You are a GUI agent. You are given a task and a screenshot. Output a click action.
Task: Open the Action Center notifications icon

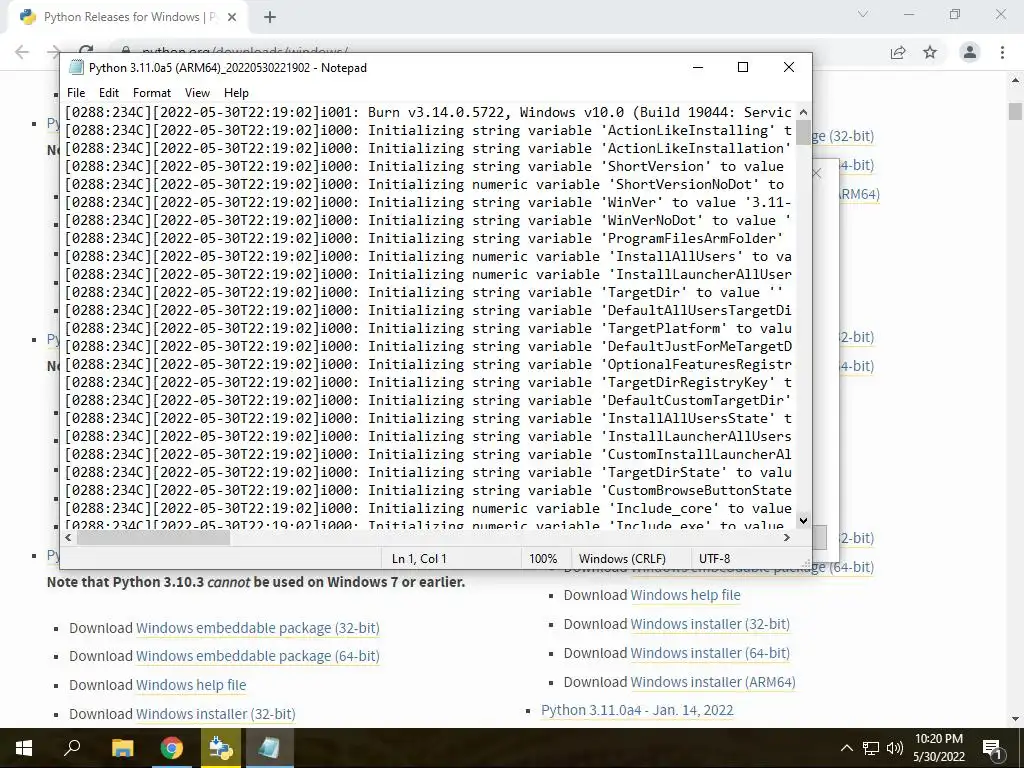[992, 748]
